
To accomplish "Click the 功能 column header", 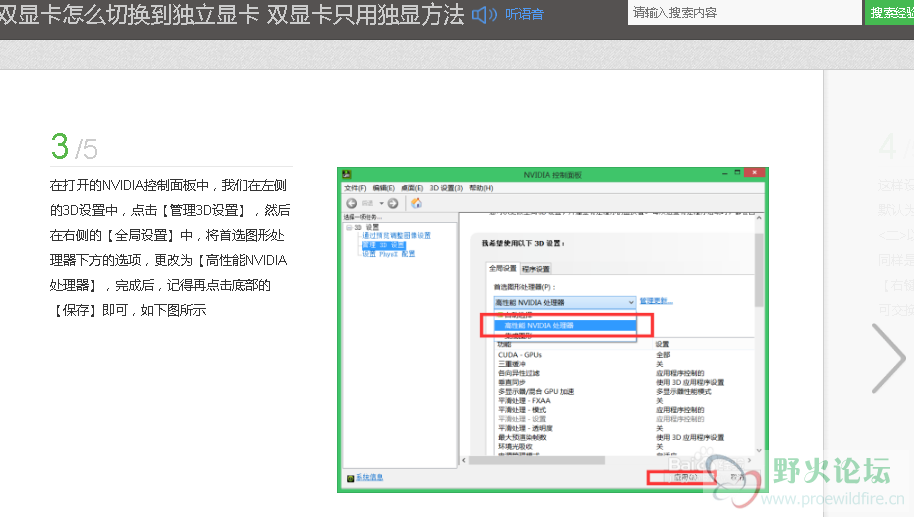I will coord(504,344).
